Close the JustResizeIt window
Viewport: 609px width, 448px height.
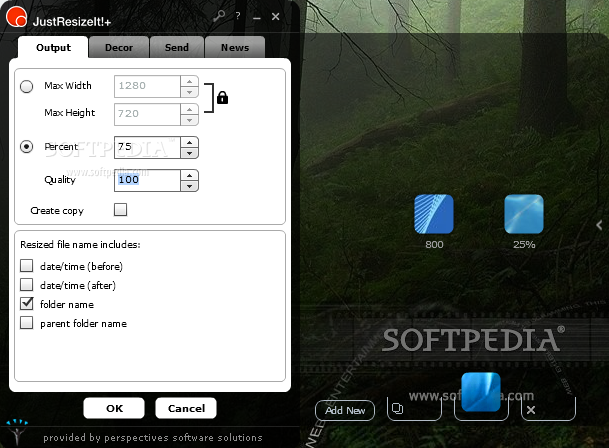(275, 16)
